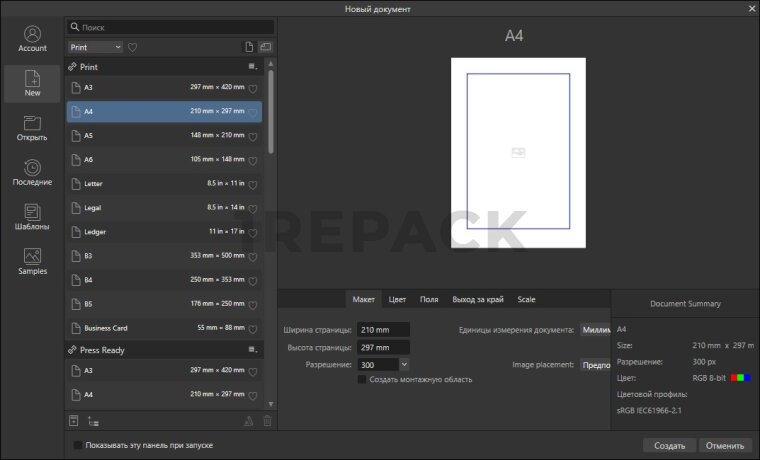Open the Единицы измерения документа dropdown
The height and width of the screenshot is (460, 760).
(594, 329)
